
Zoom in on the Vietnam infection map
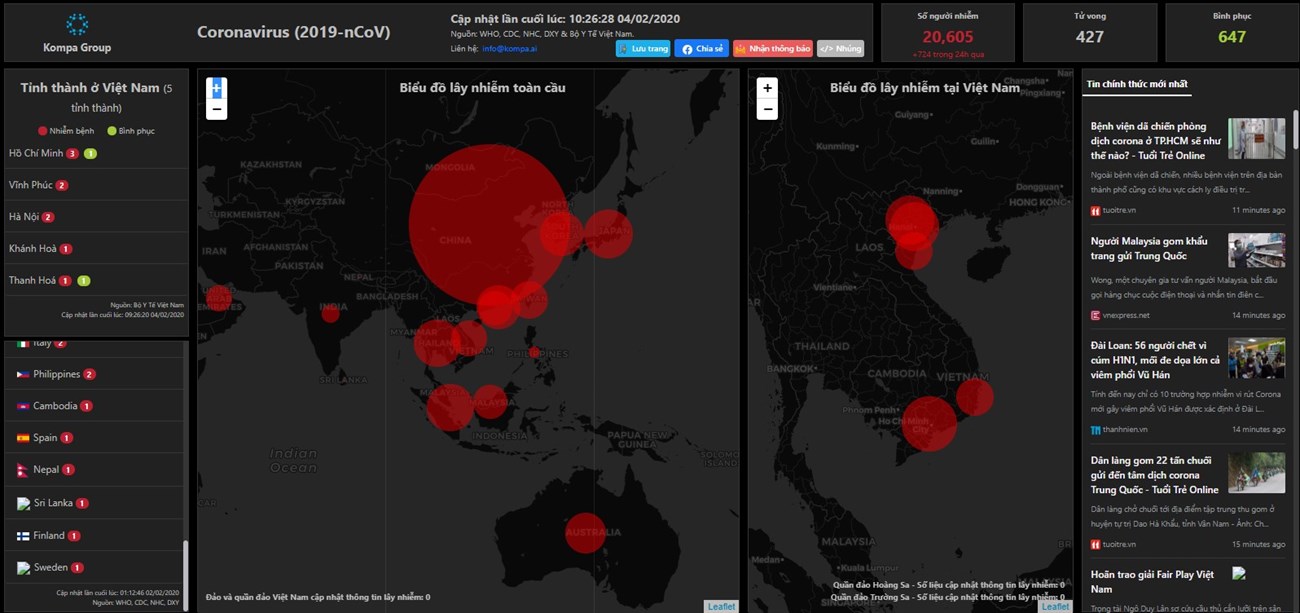point(767,88)
